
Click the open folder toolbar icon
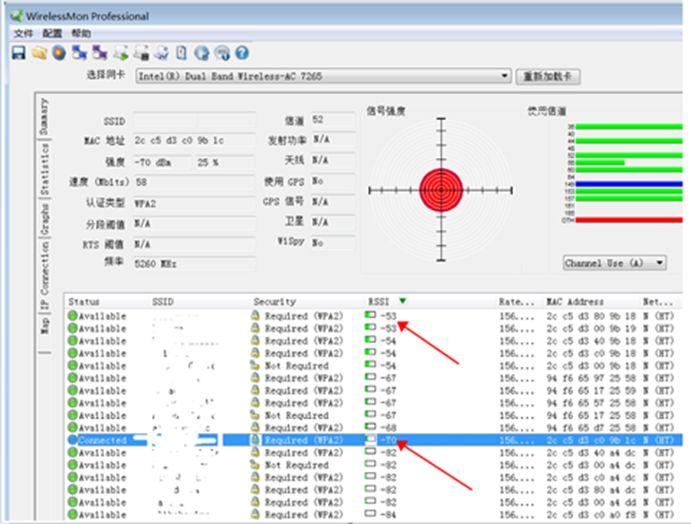tap(39, 53)
